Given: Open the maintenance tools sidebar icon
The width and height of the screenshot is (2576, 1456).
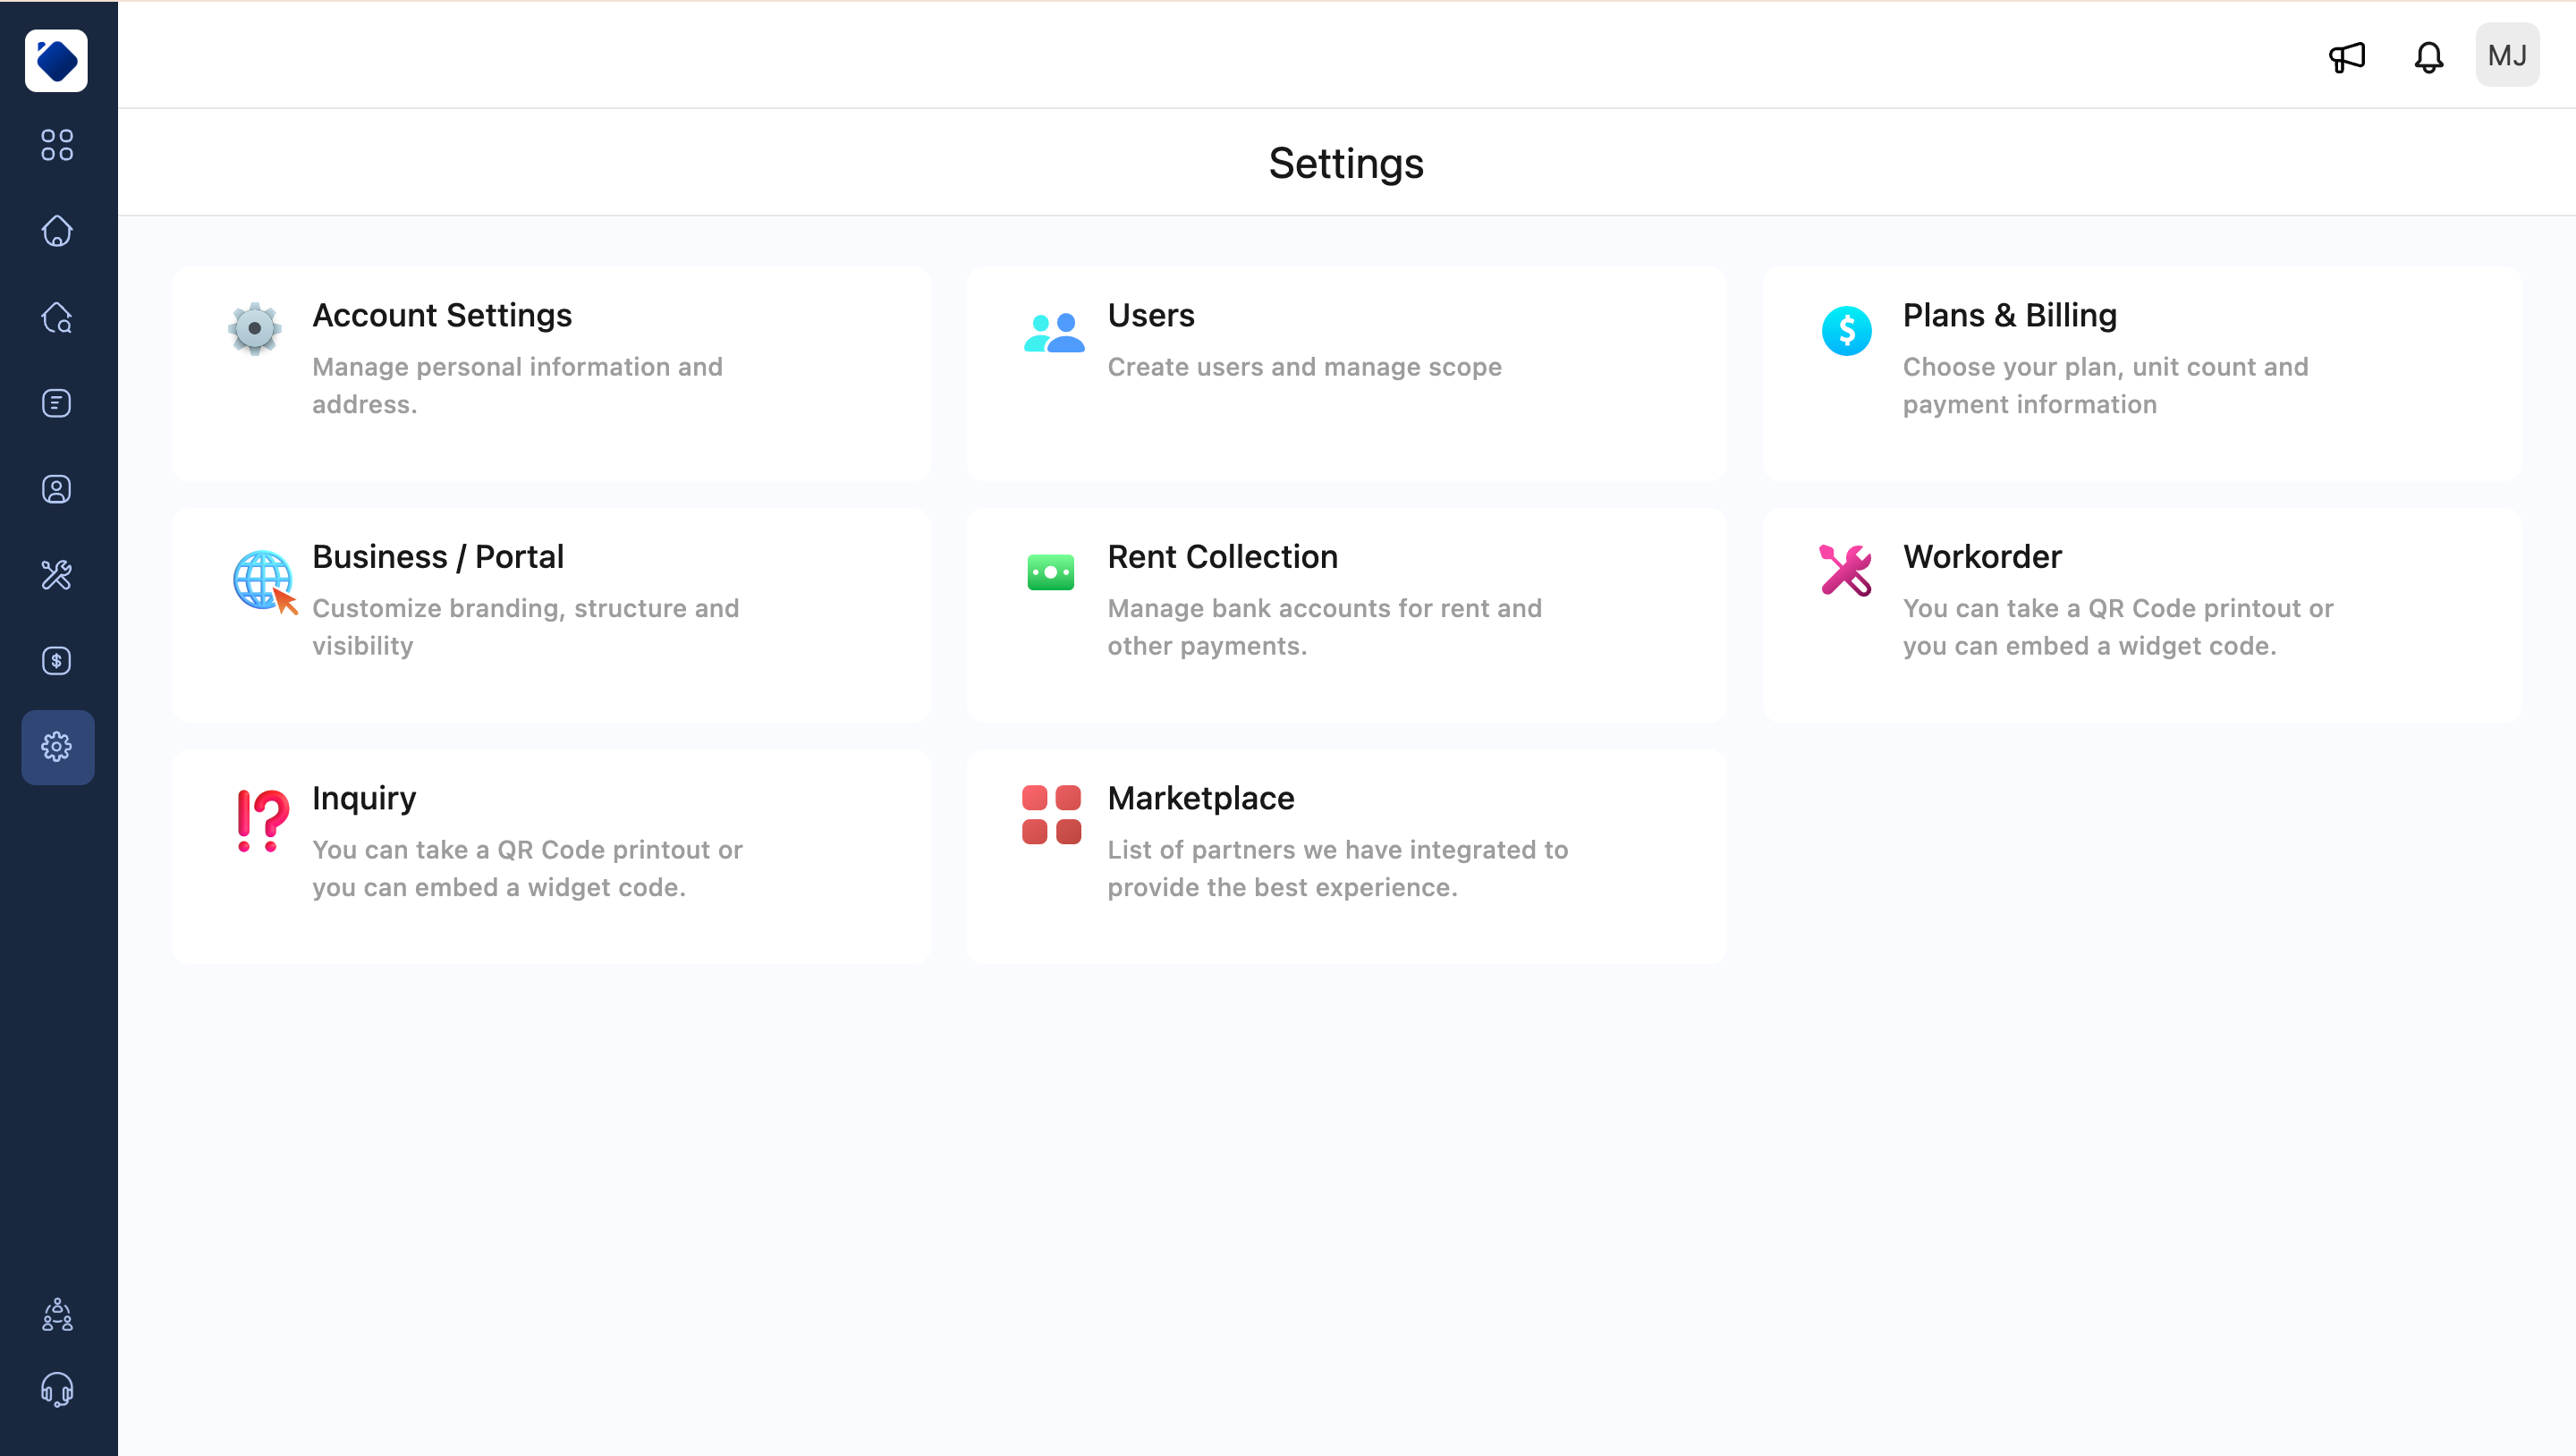Looking at the screenshot, I should click(57, 575).
